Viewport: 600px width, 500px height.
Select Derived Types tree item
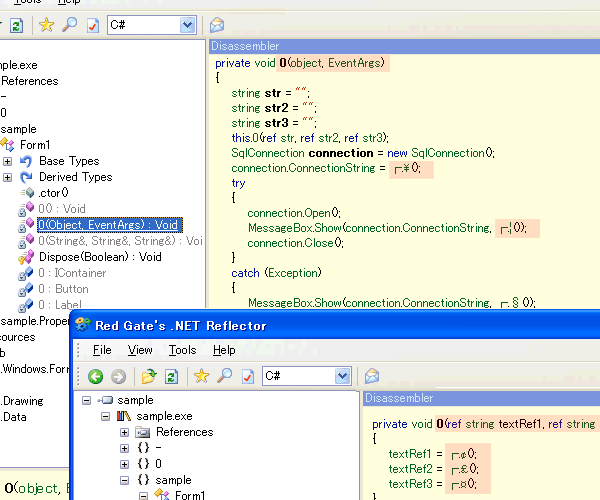pyautogui.click(x=76, y=177)
